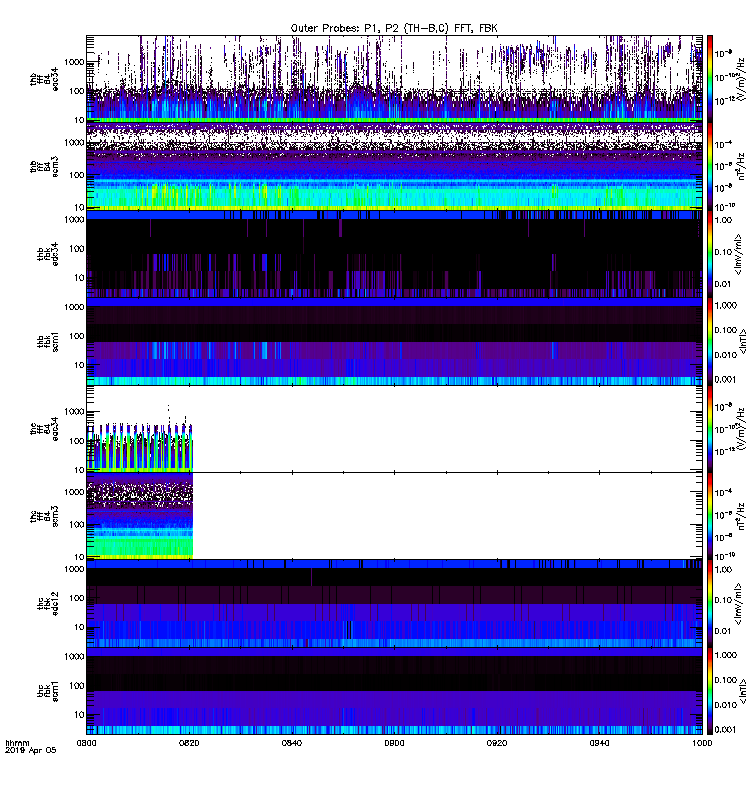Click the 100 y-axis tick of thb scm3 panel
The height and width of the screenshot is (800, 750).
coord(76,175)
